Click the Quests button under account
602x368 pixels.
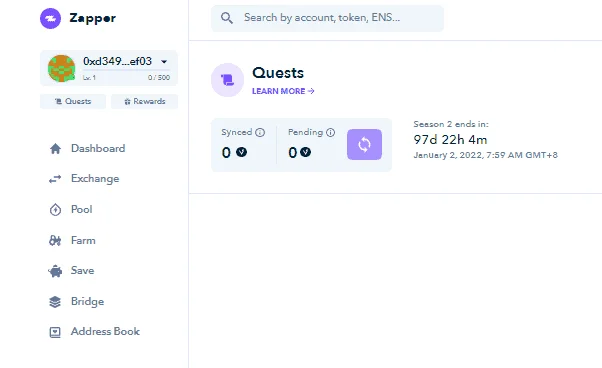click(73, 101)
